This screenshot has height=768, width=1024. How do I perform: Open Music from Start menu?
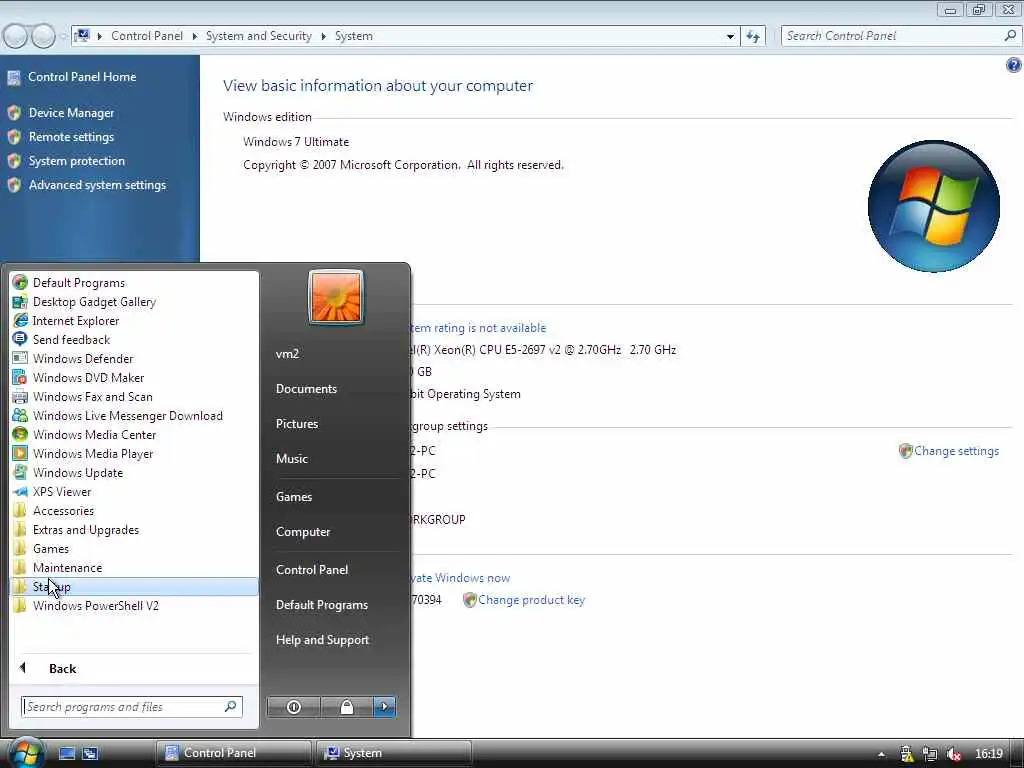(x=292, y=458)
